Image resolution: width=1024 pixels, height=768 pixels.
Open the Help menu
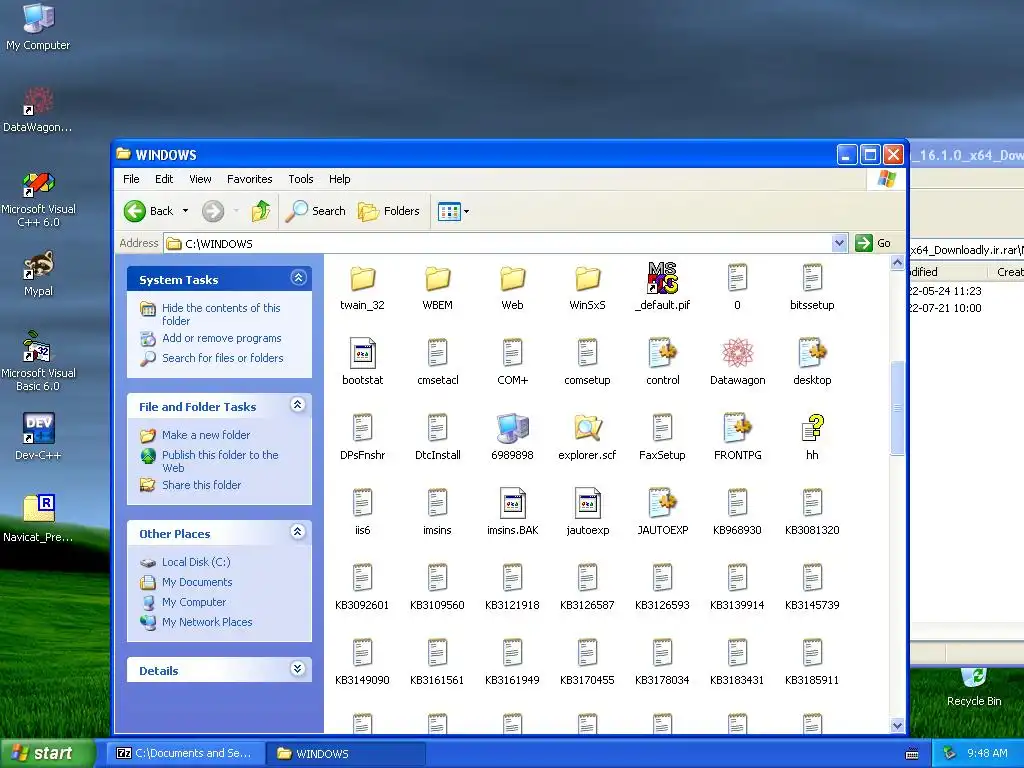pyautogui.click(x=340, y=179)
